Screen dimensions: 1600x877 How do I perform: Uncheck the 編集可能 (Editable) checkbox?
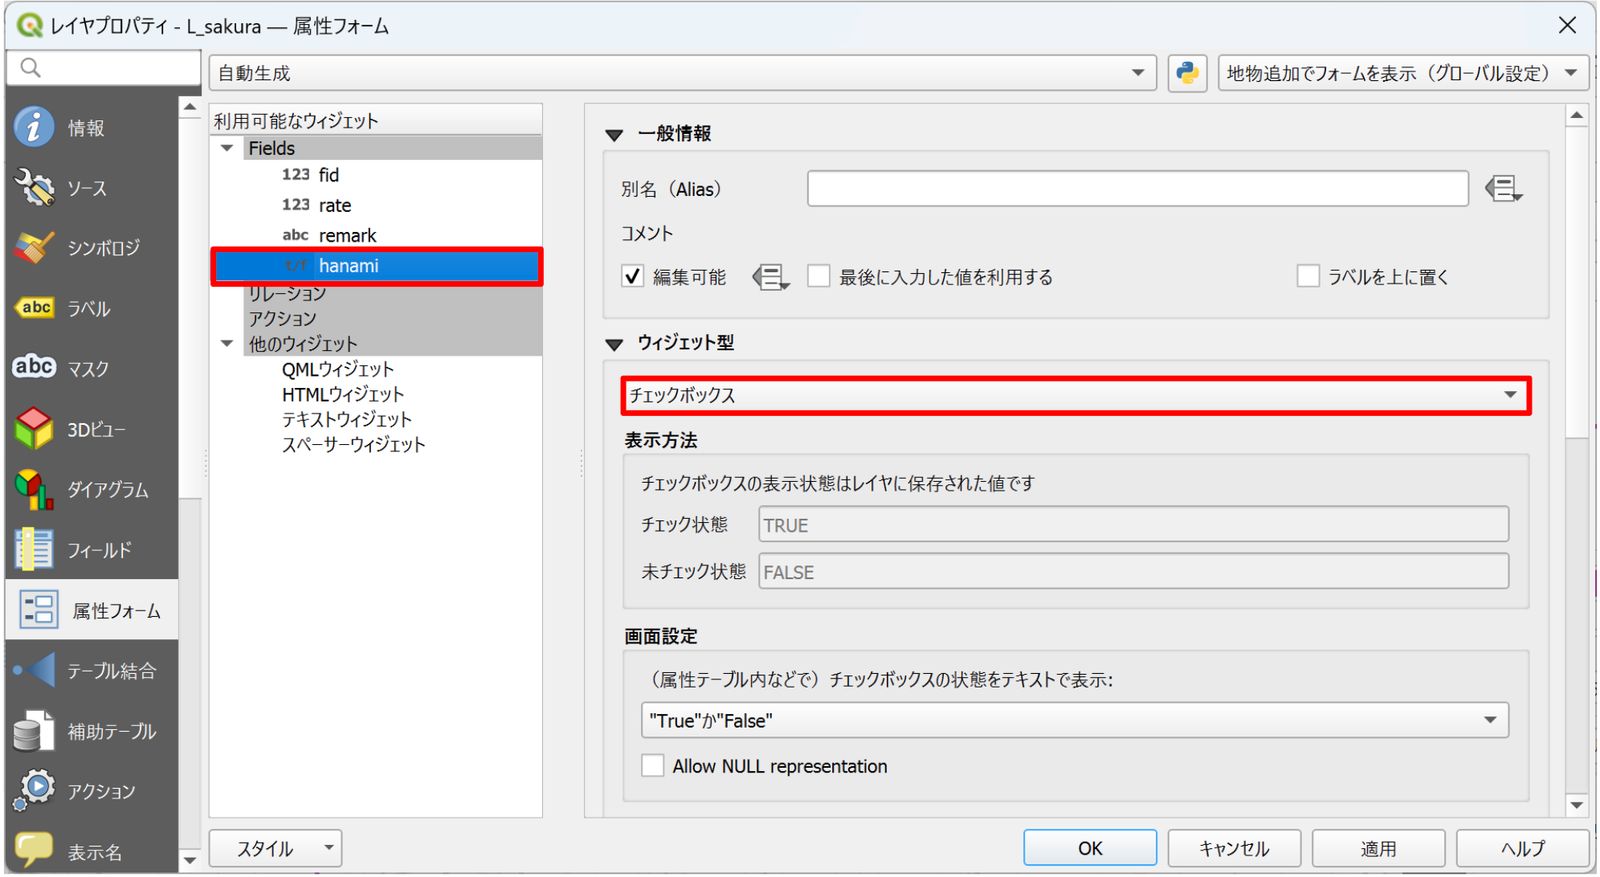click(x=632, y=276)
